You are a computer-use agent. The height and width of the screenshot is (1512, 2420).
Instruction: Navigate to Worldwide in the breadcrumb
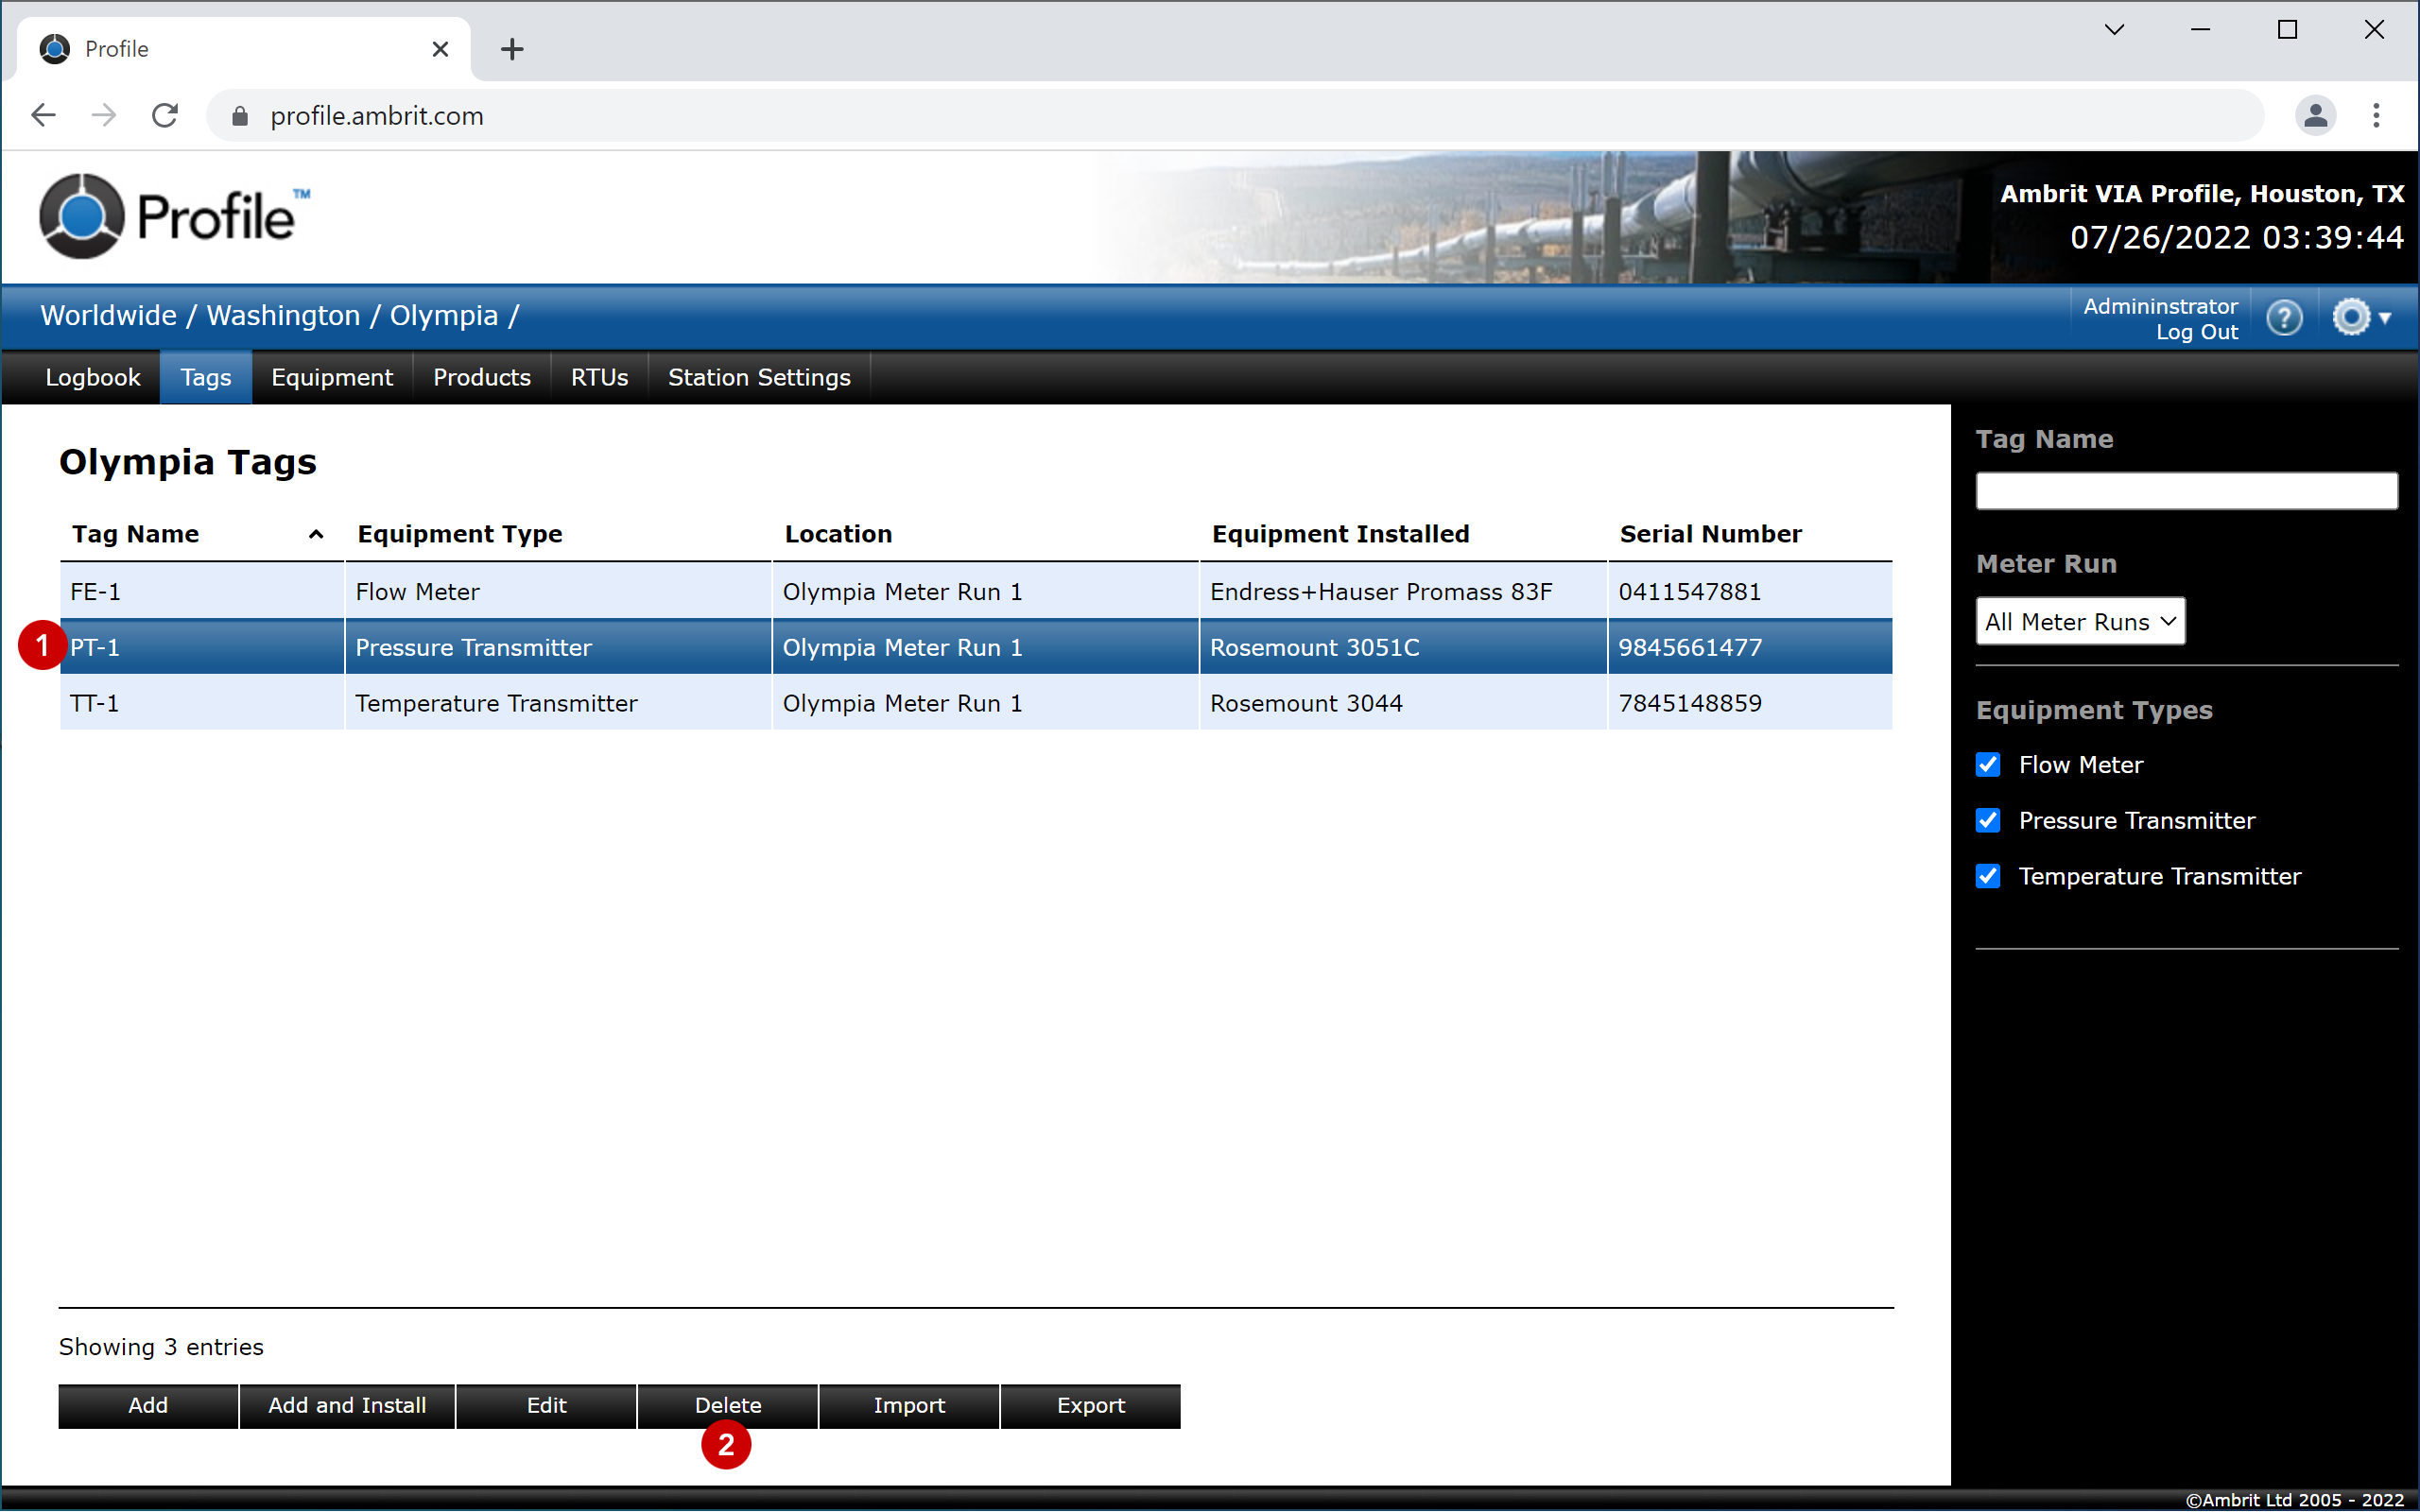[108, 316]
